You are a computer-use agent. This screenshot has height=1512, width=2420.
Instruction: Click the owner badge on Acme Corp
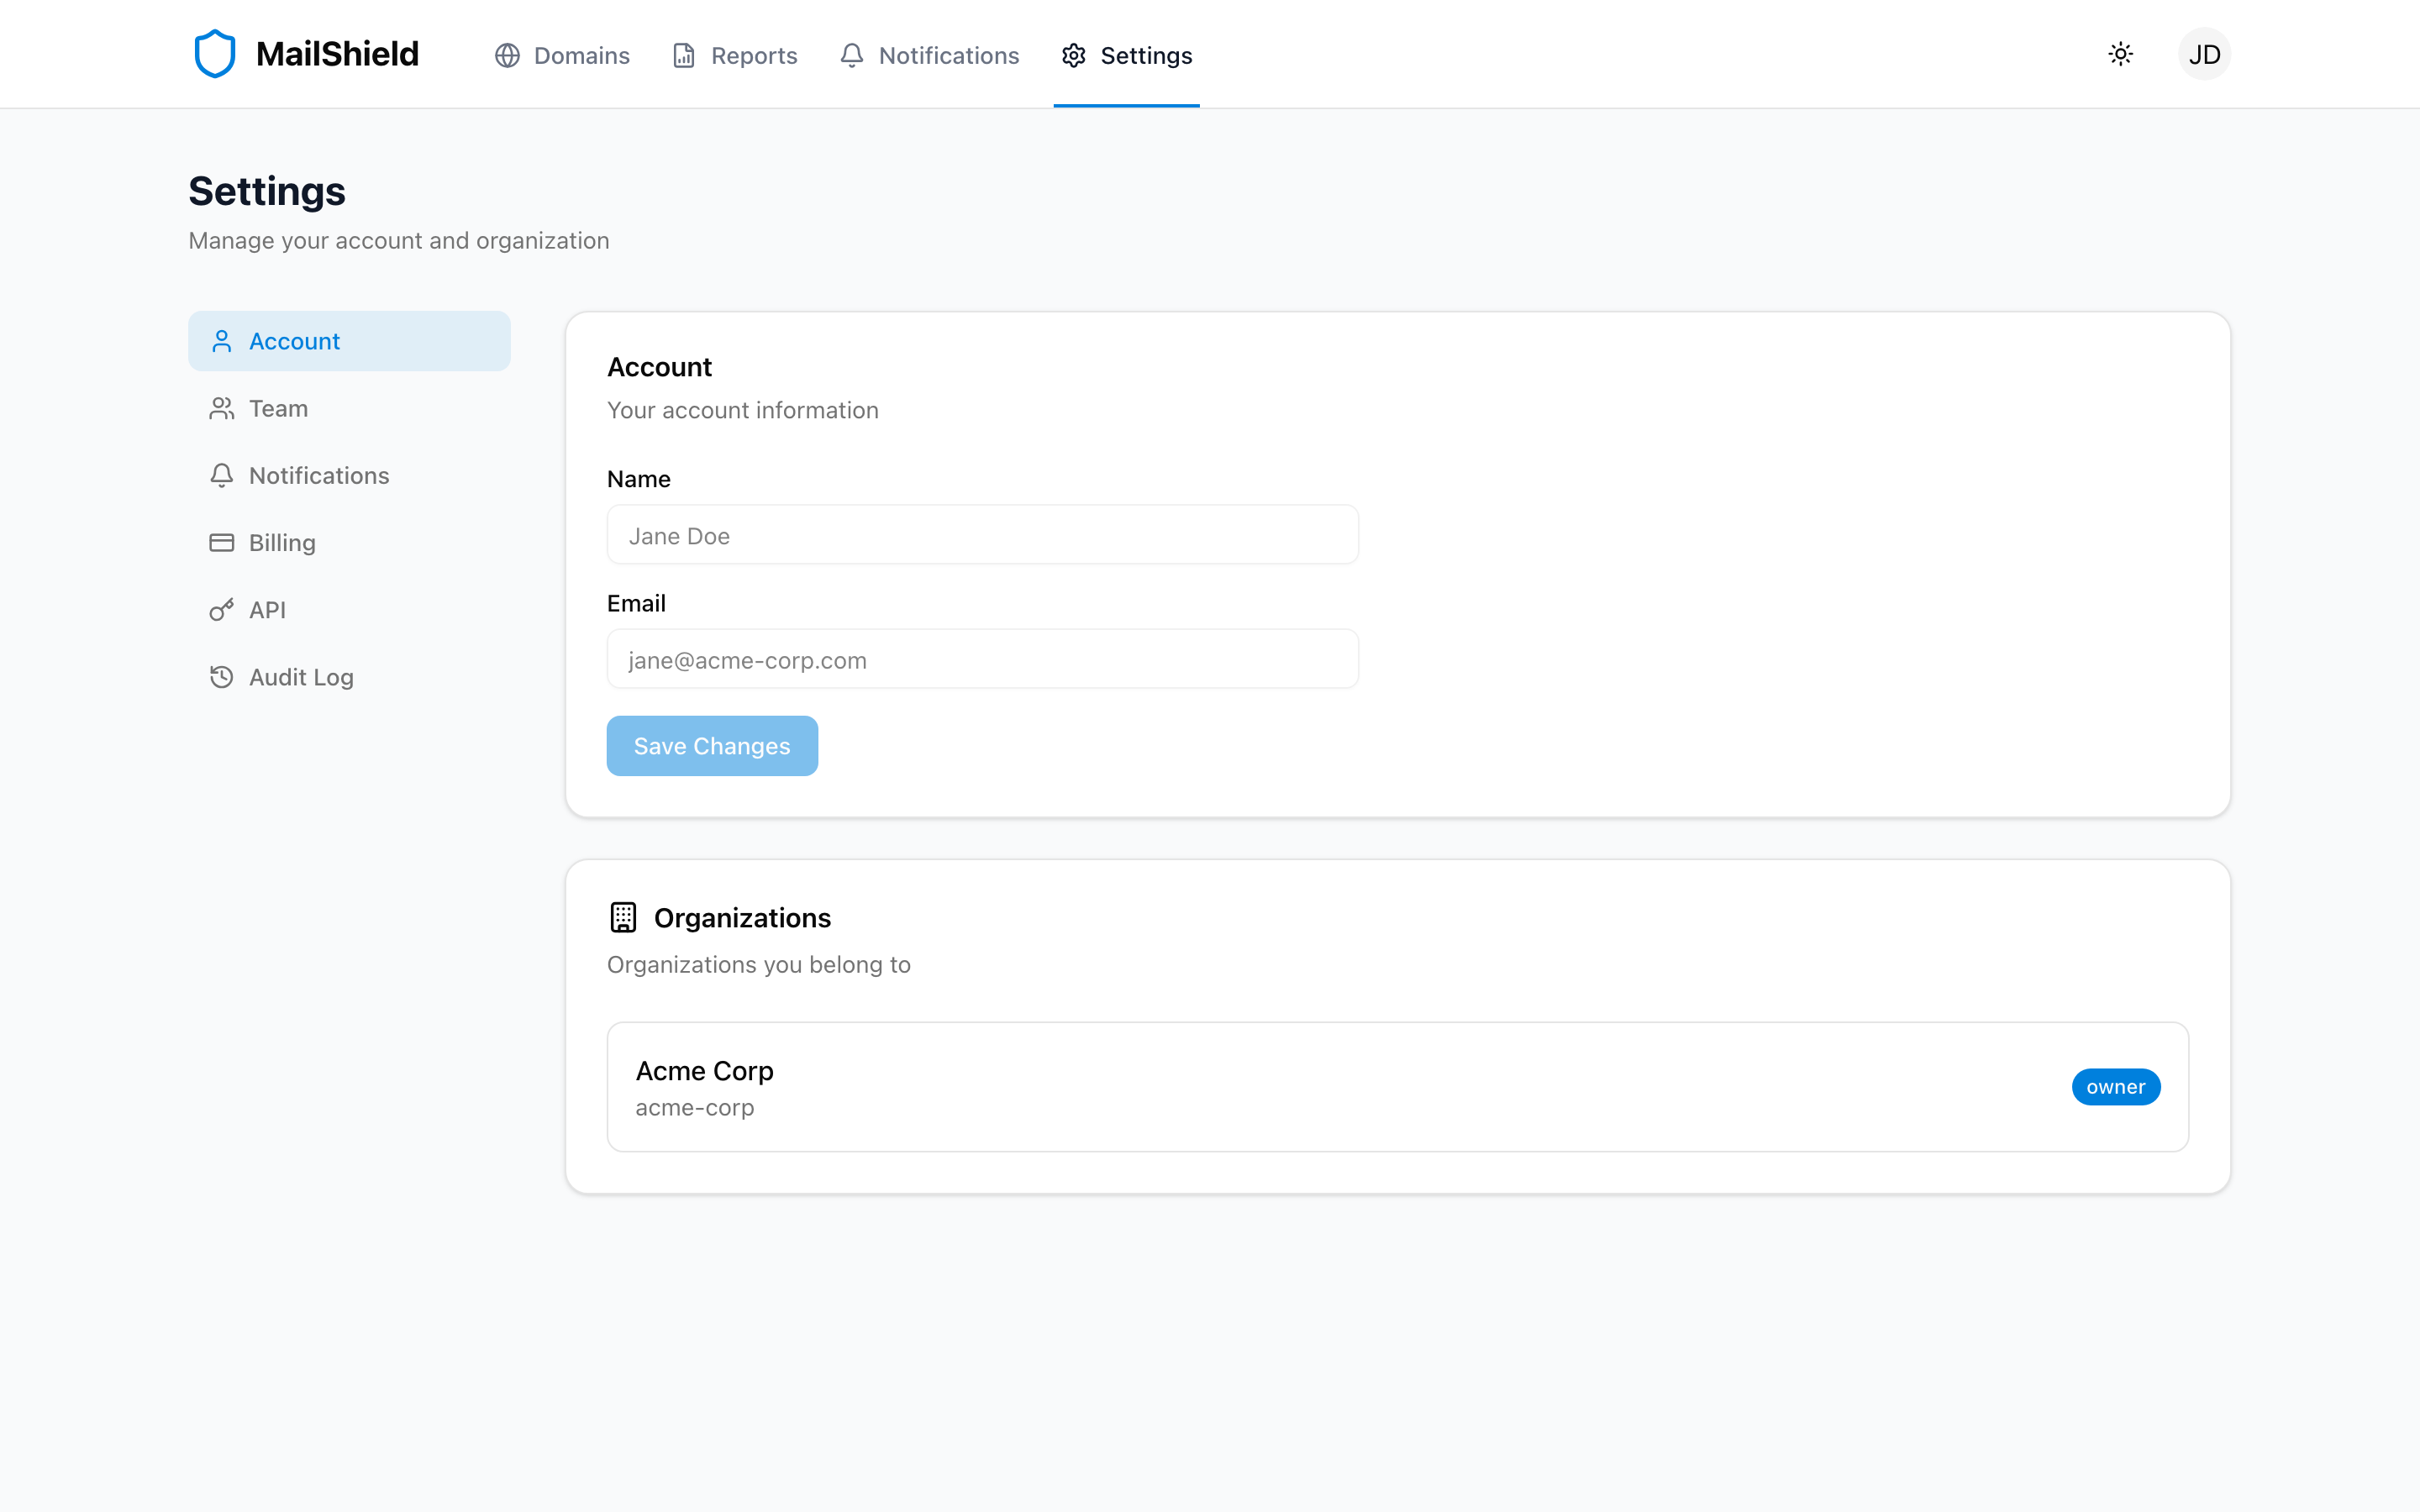click(x=2115, y=1087)
